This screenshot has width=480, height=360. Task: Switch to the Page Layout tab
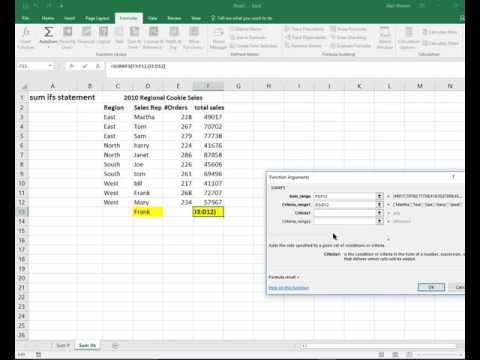coord(97,18)
